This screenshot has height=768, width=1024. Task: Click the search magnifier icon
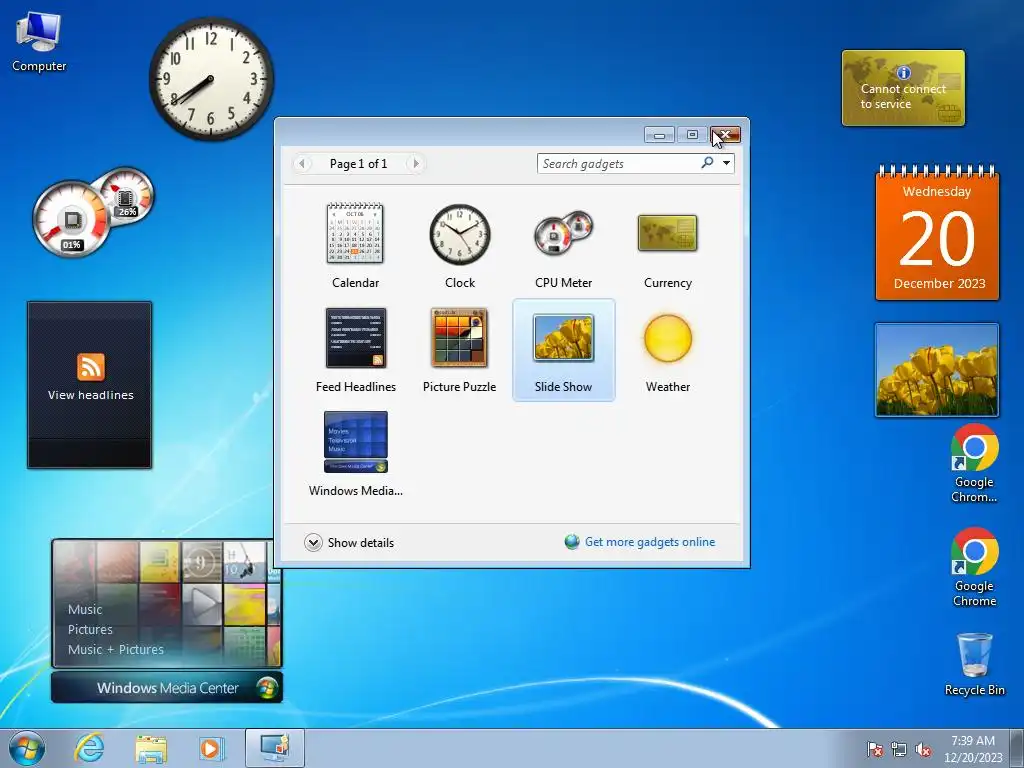pyautogui.click(x=707, y=163)
